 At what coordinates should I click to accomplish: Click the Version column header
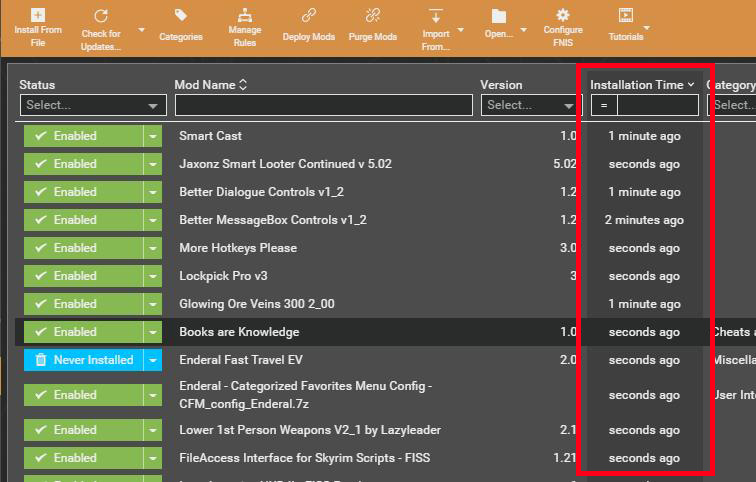(501, 85)
